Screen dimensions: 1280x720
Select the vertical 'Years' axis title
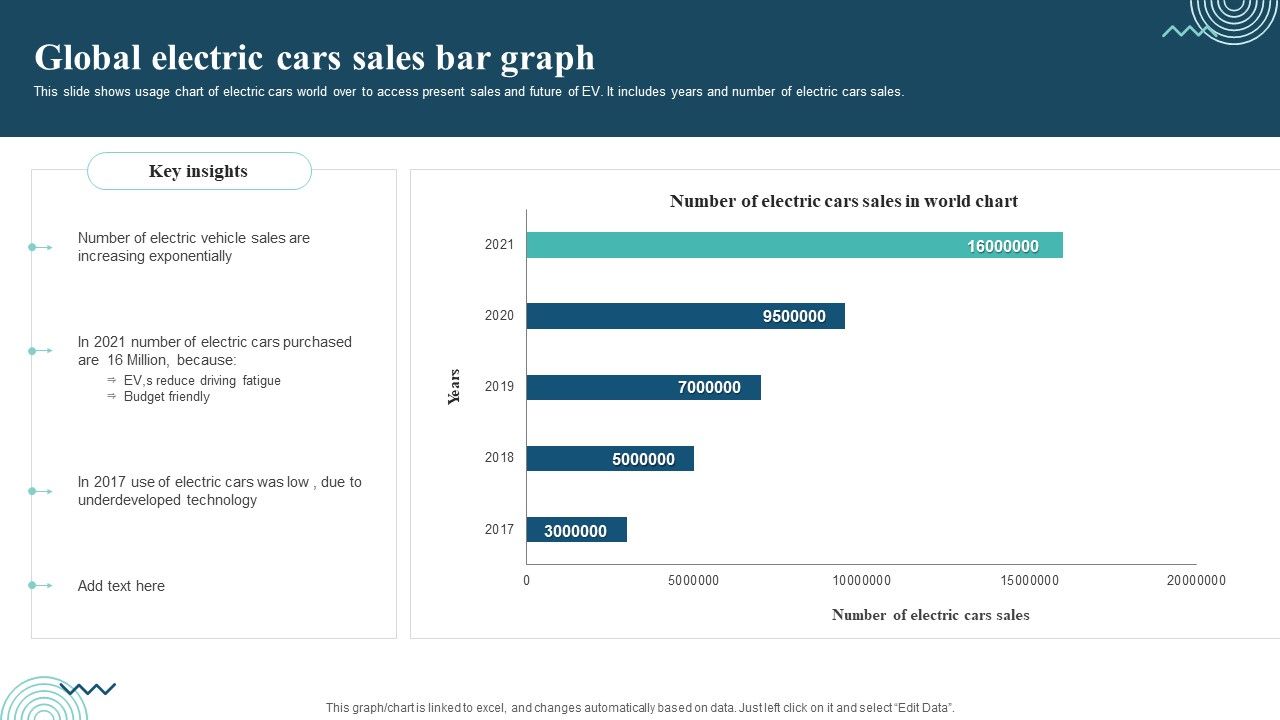(x=454, y=387)
